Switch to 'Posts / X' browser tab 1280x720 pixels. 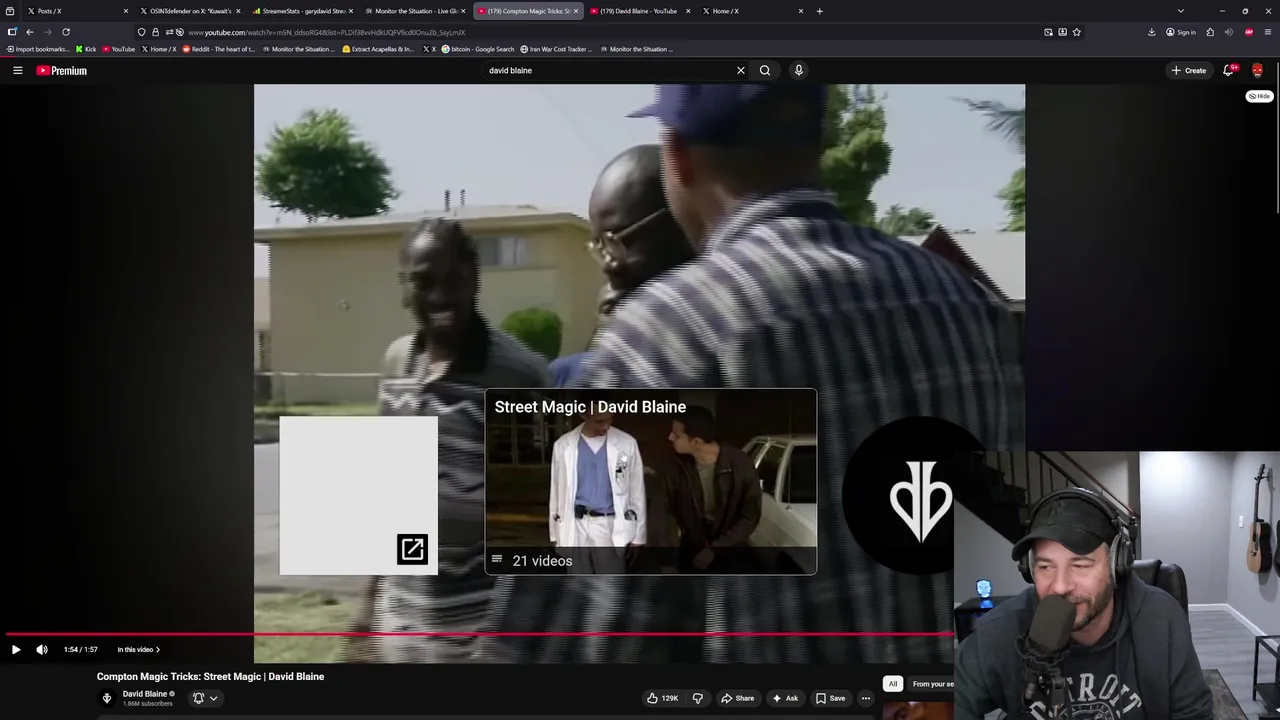[x=77, y=11]
